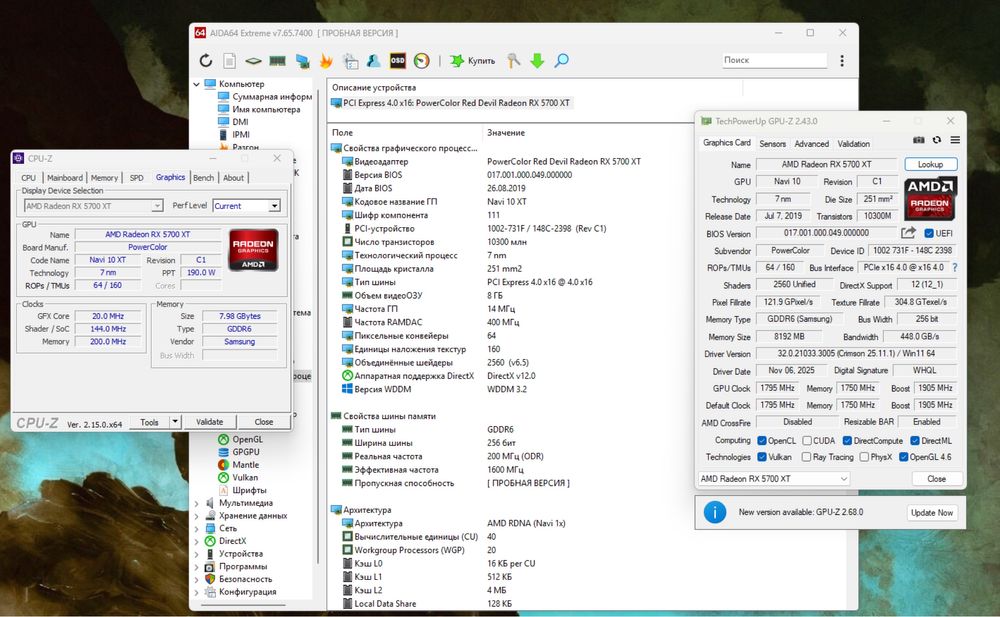Open the SPD tab in CPU-Z

click(x=136, y=178)
